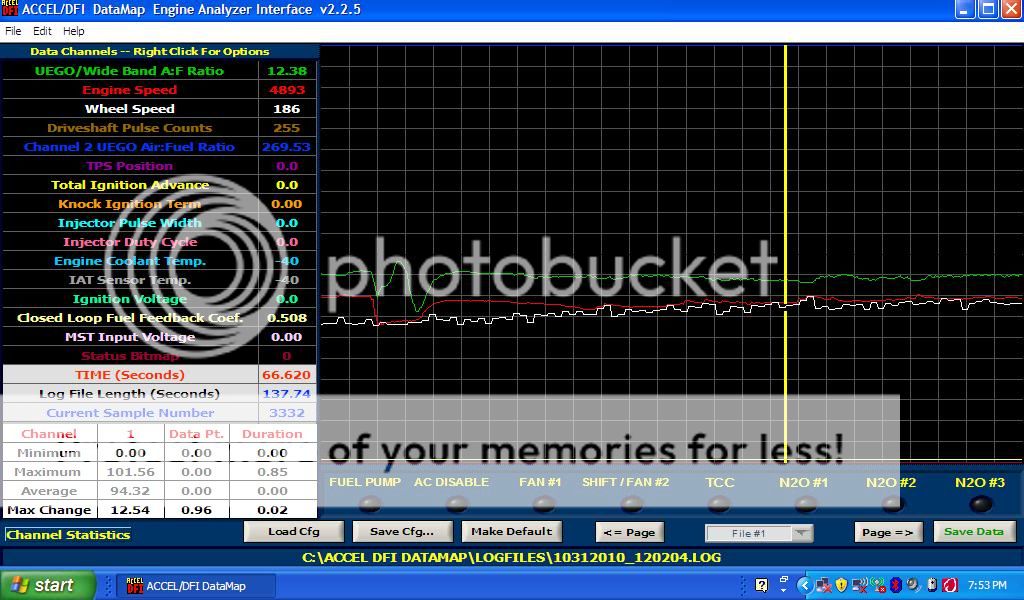
Task: Expand hidden tray icons with the chevron
Action: [804, 585]
